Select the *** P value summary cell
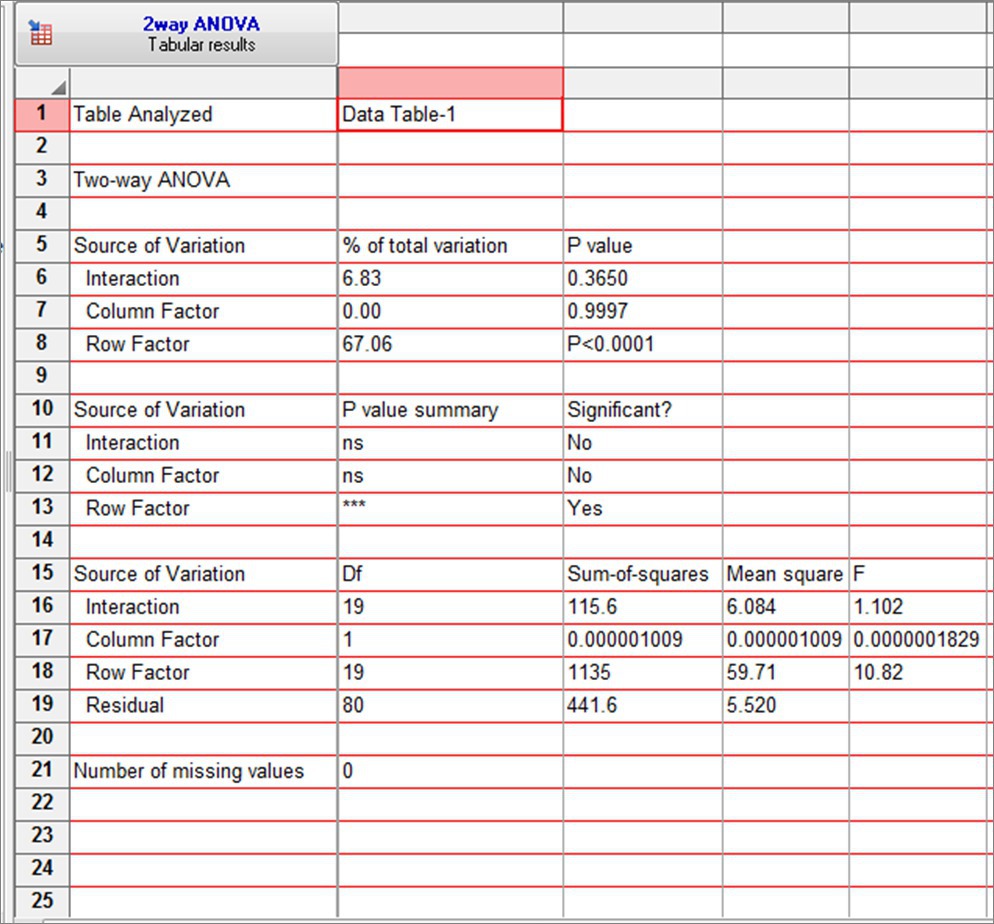 point(450,508)
